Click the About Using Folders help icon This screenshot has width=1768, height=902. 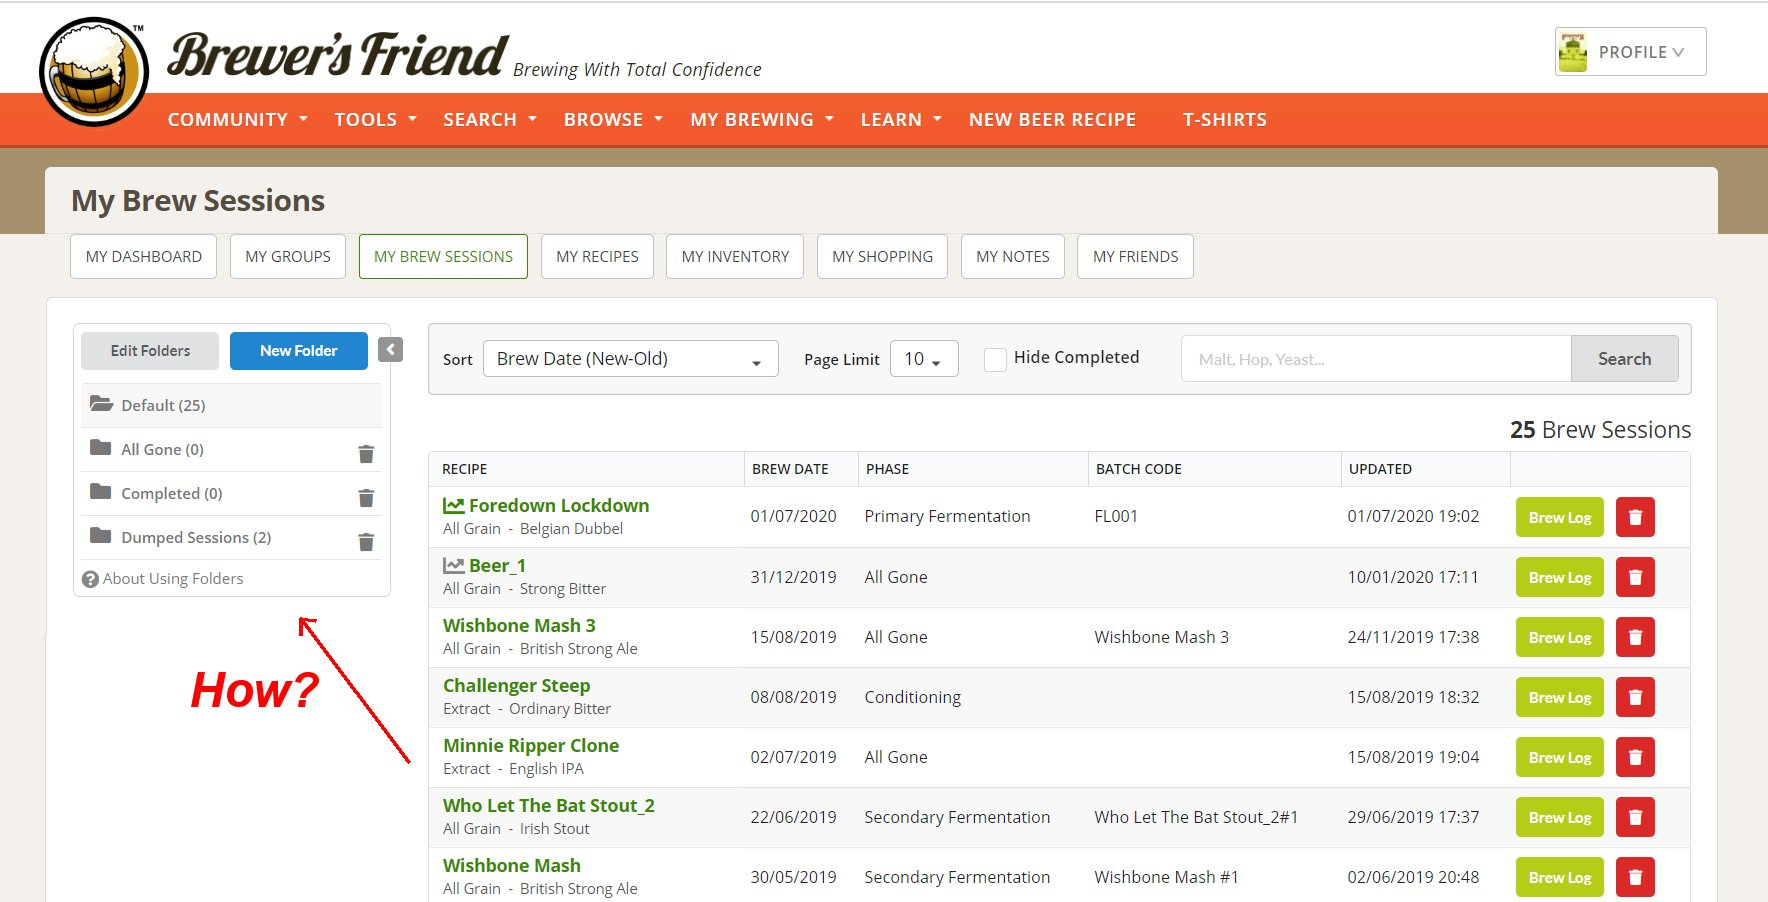pos(90,579)
